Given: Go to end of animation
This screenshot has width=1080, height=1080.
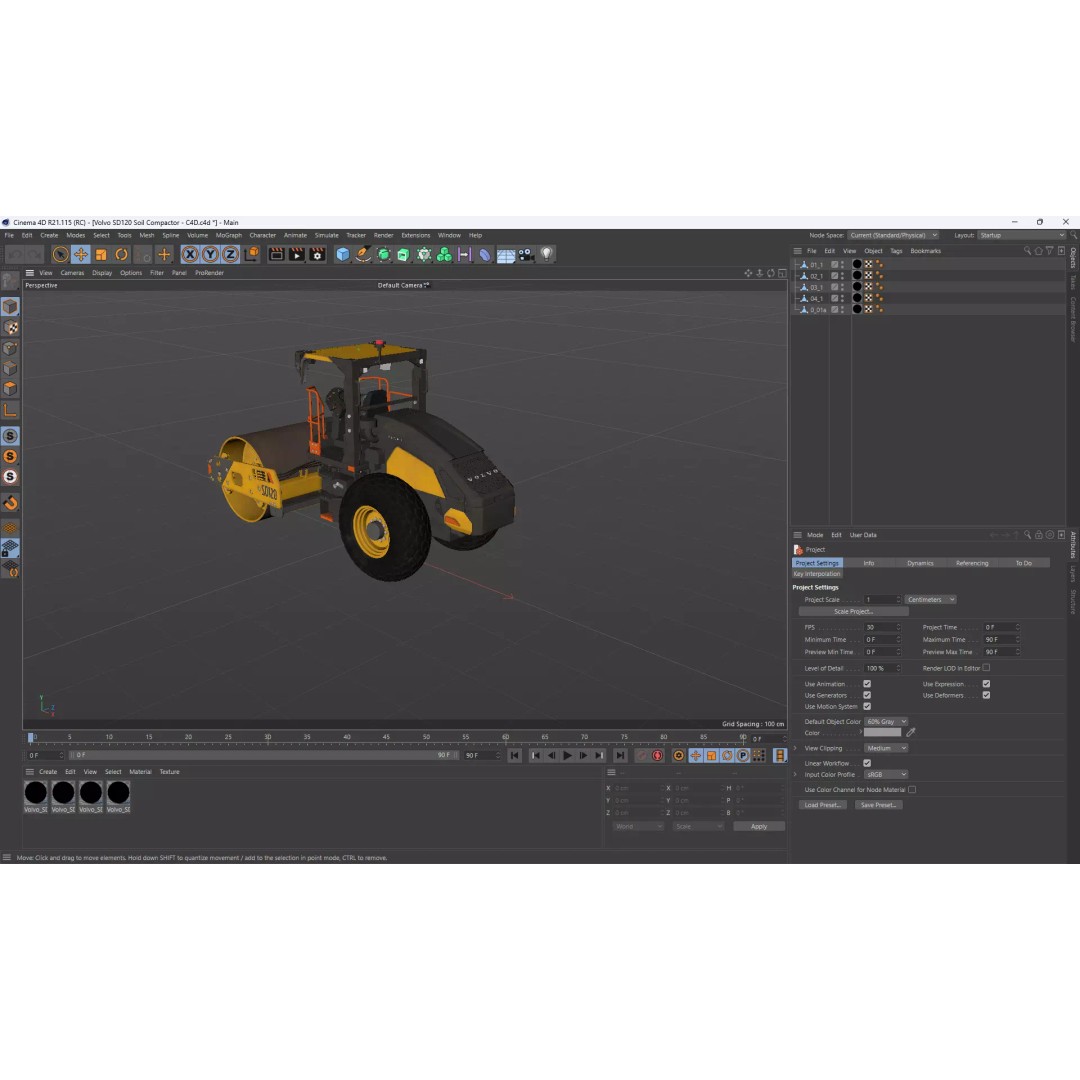Looking at the screenshot, I should (620, 756).
